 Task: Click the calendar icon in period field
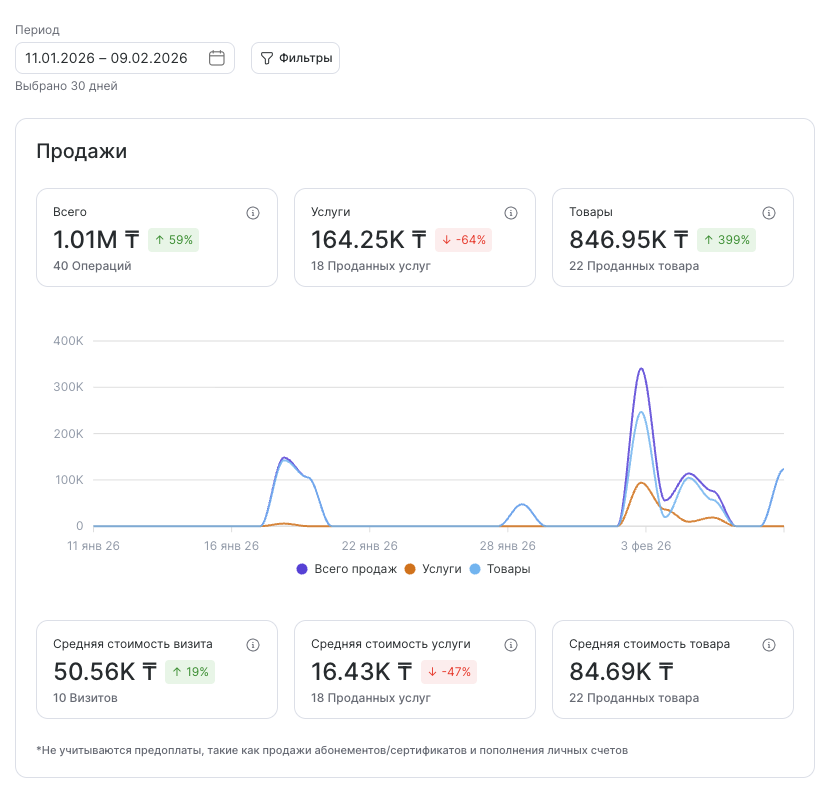pos(216,58)
